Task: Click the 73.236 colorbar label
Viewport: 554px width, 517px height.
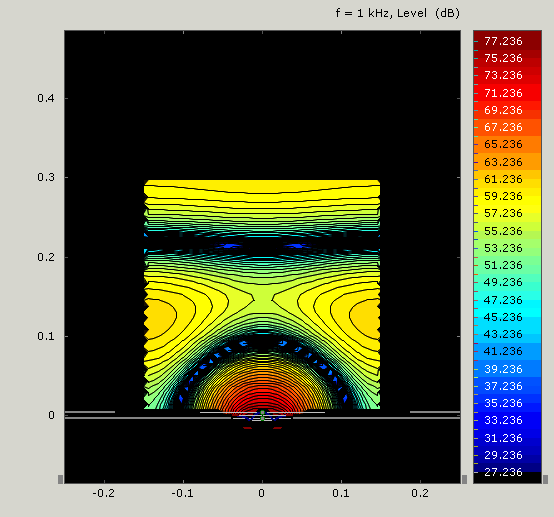Action: (x=503, y=75)
